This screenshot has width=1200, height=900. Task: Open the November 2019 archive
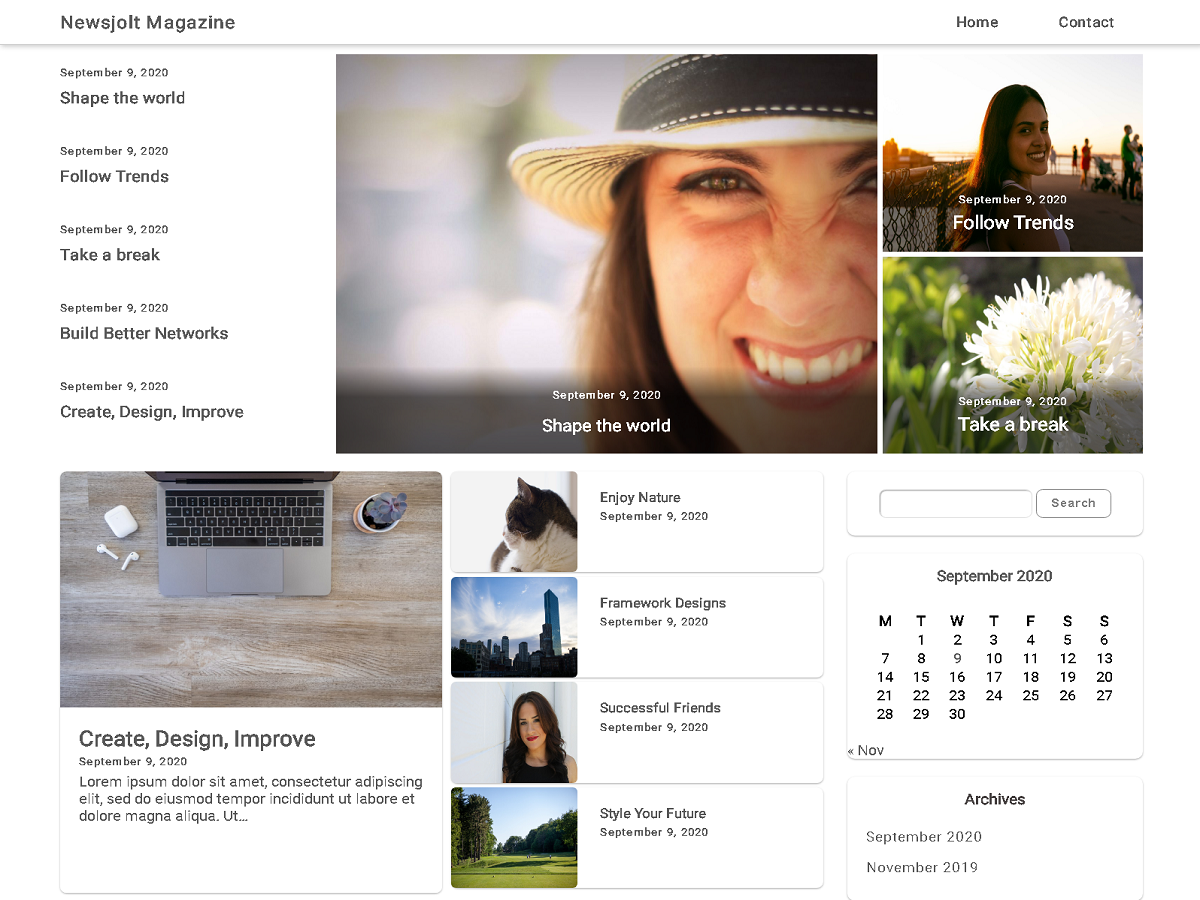pyautogui.click(x=922, y=867)
